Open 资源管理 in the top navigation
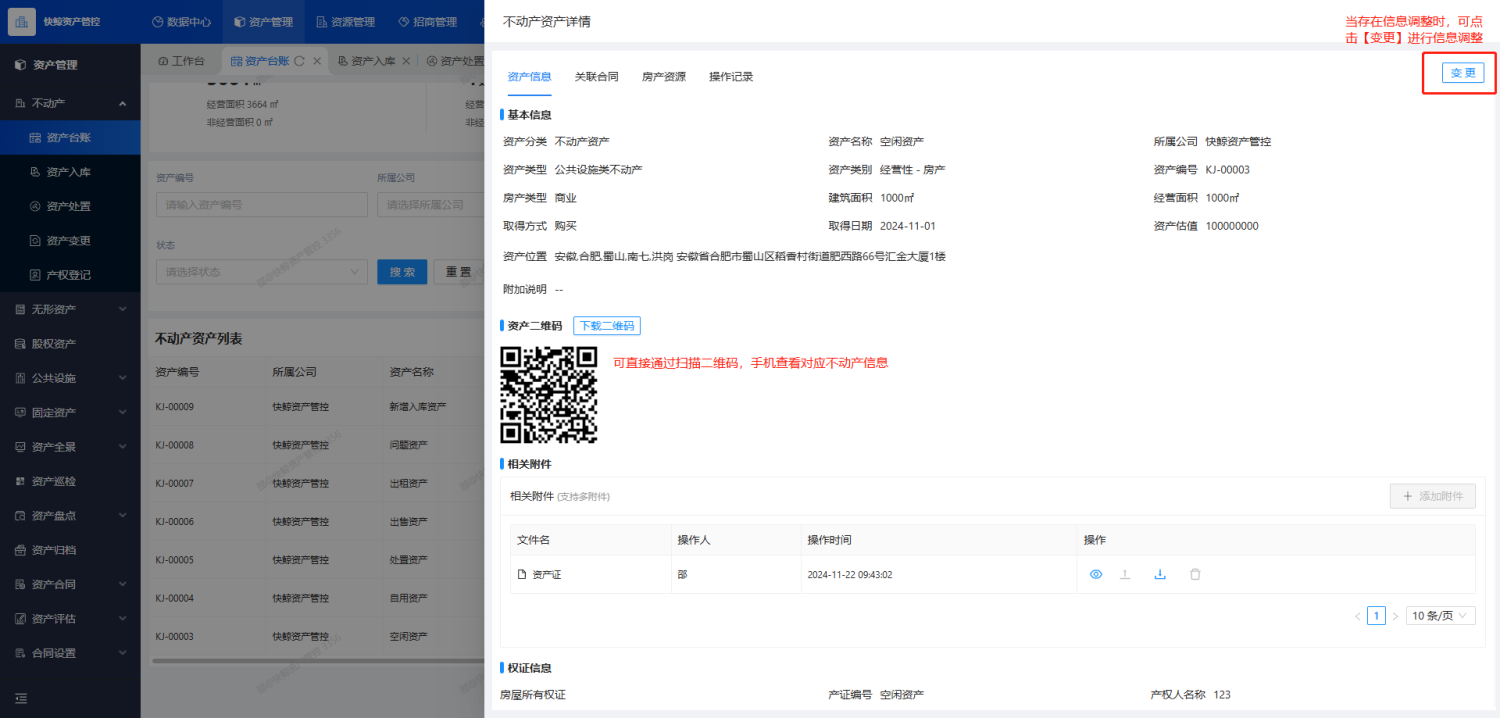This screenshot has height=718, width=1500. (345, 21)
